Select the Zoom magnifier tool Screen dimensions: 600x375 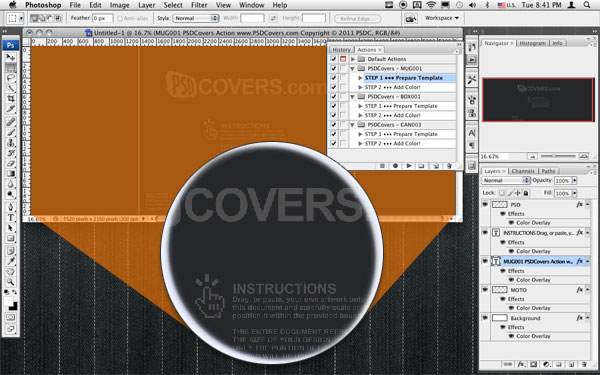click(11, 282)
